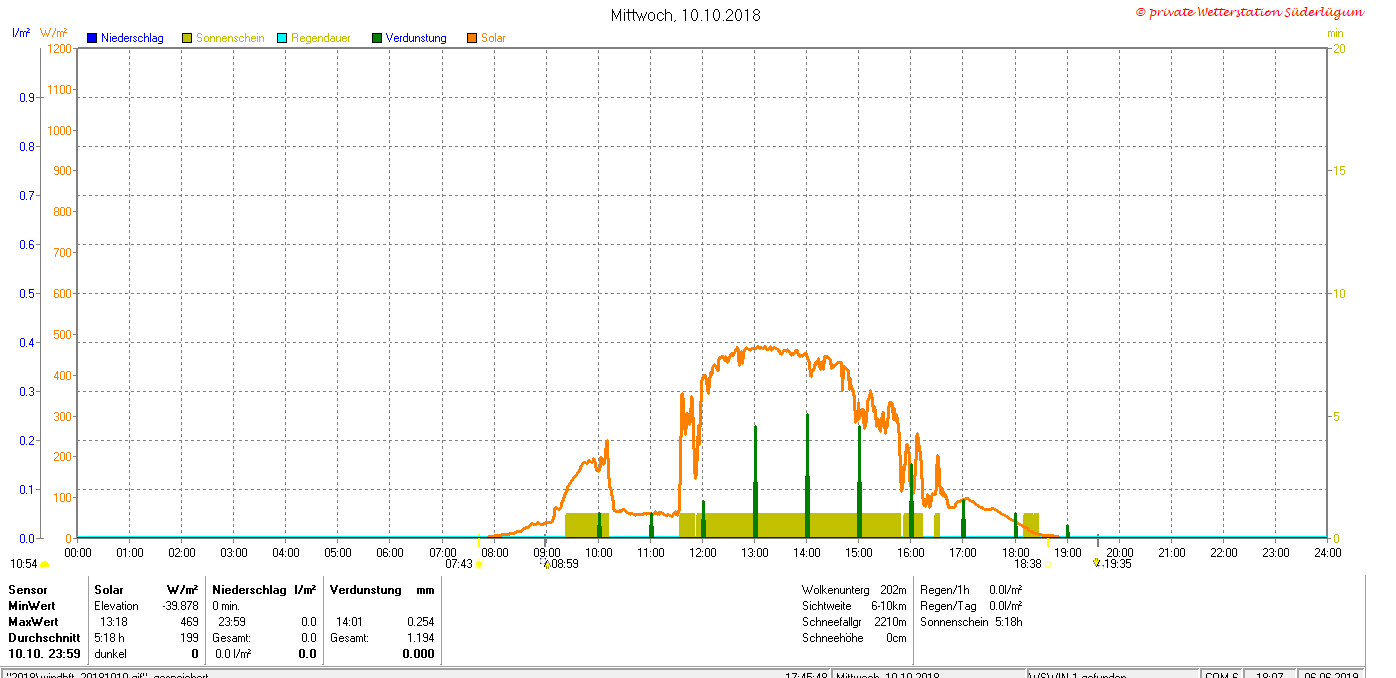The height and width of the screenshot is (678, 1396).
Task: Click the '06:00' label on the time axis
Action: (390, 552)
